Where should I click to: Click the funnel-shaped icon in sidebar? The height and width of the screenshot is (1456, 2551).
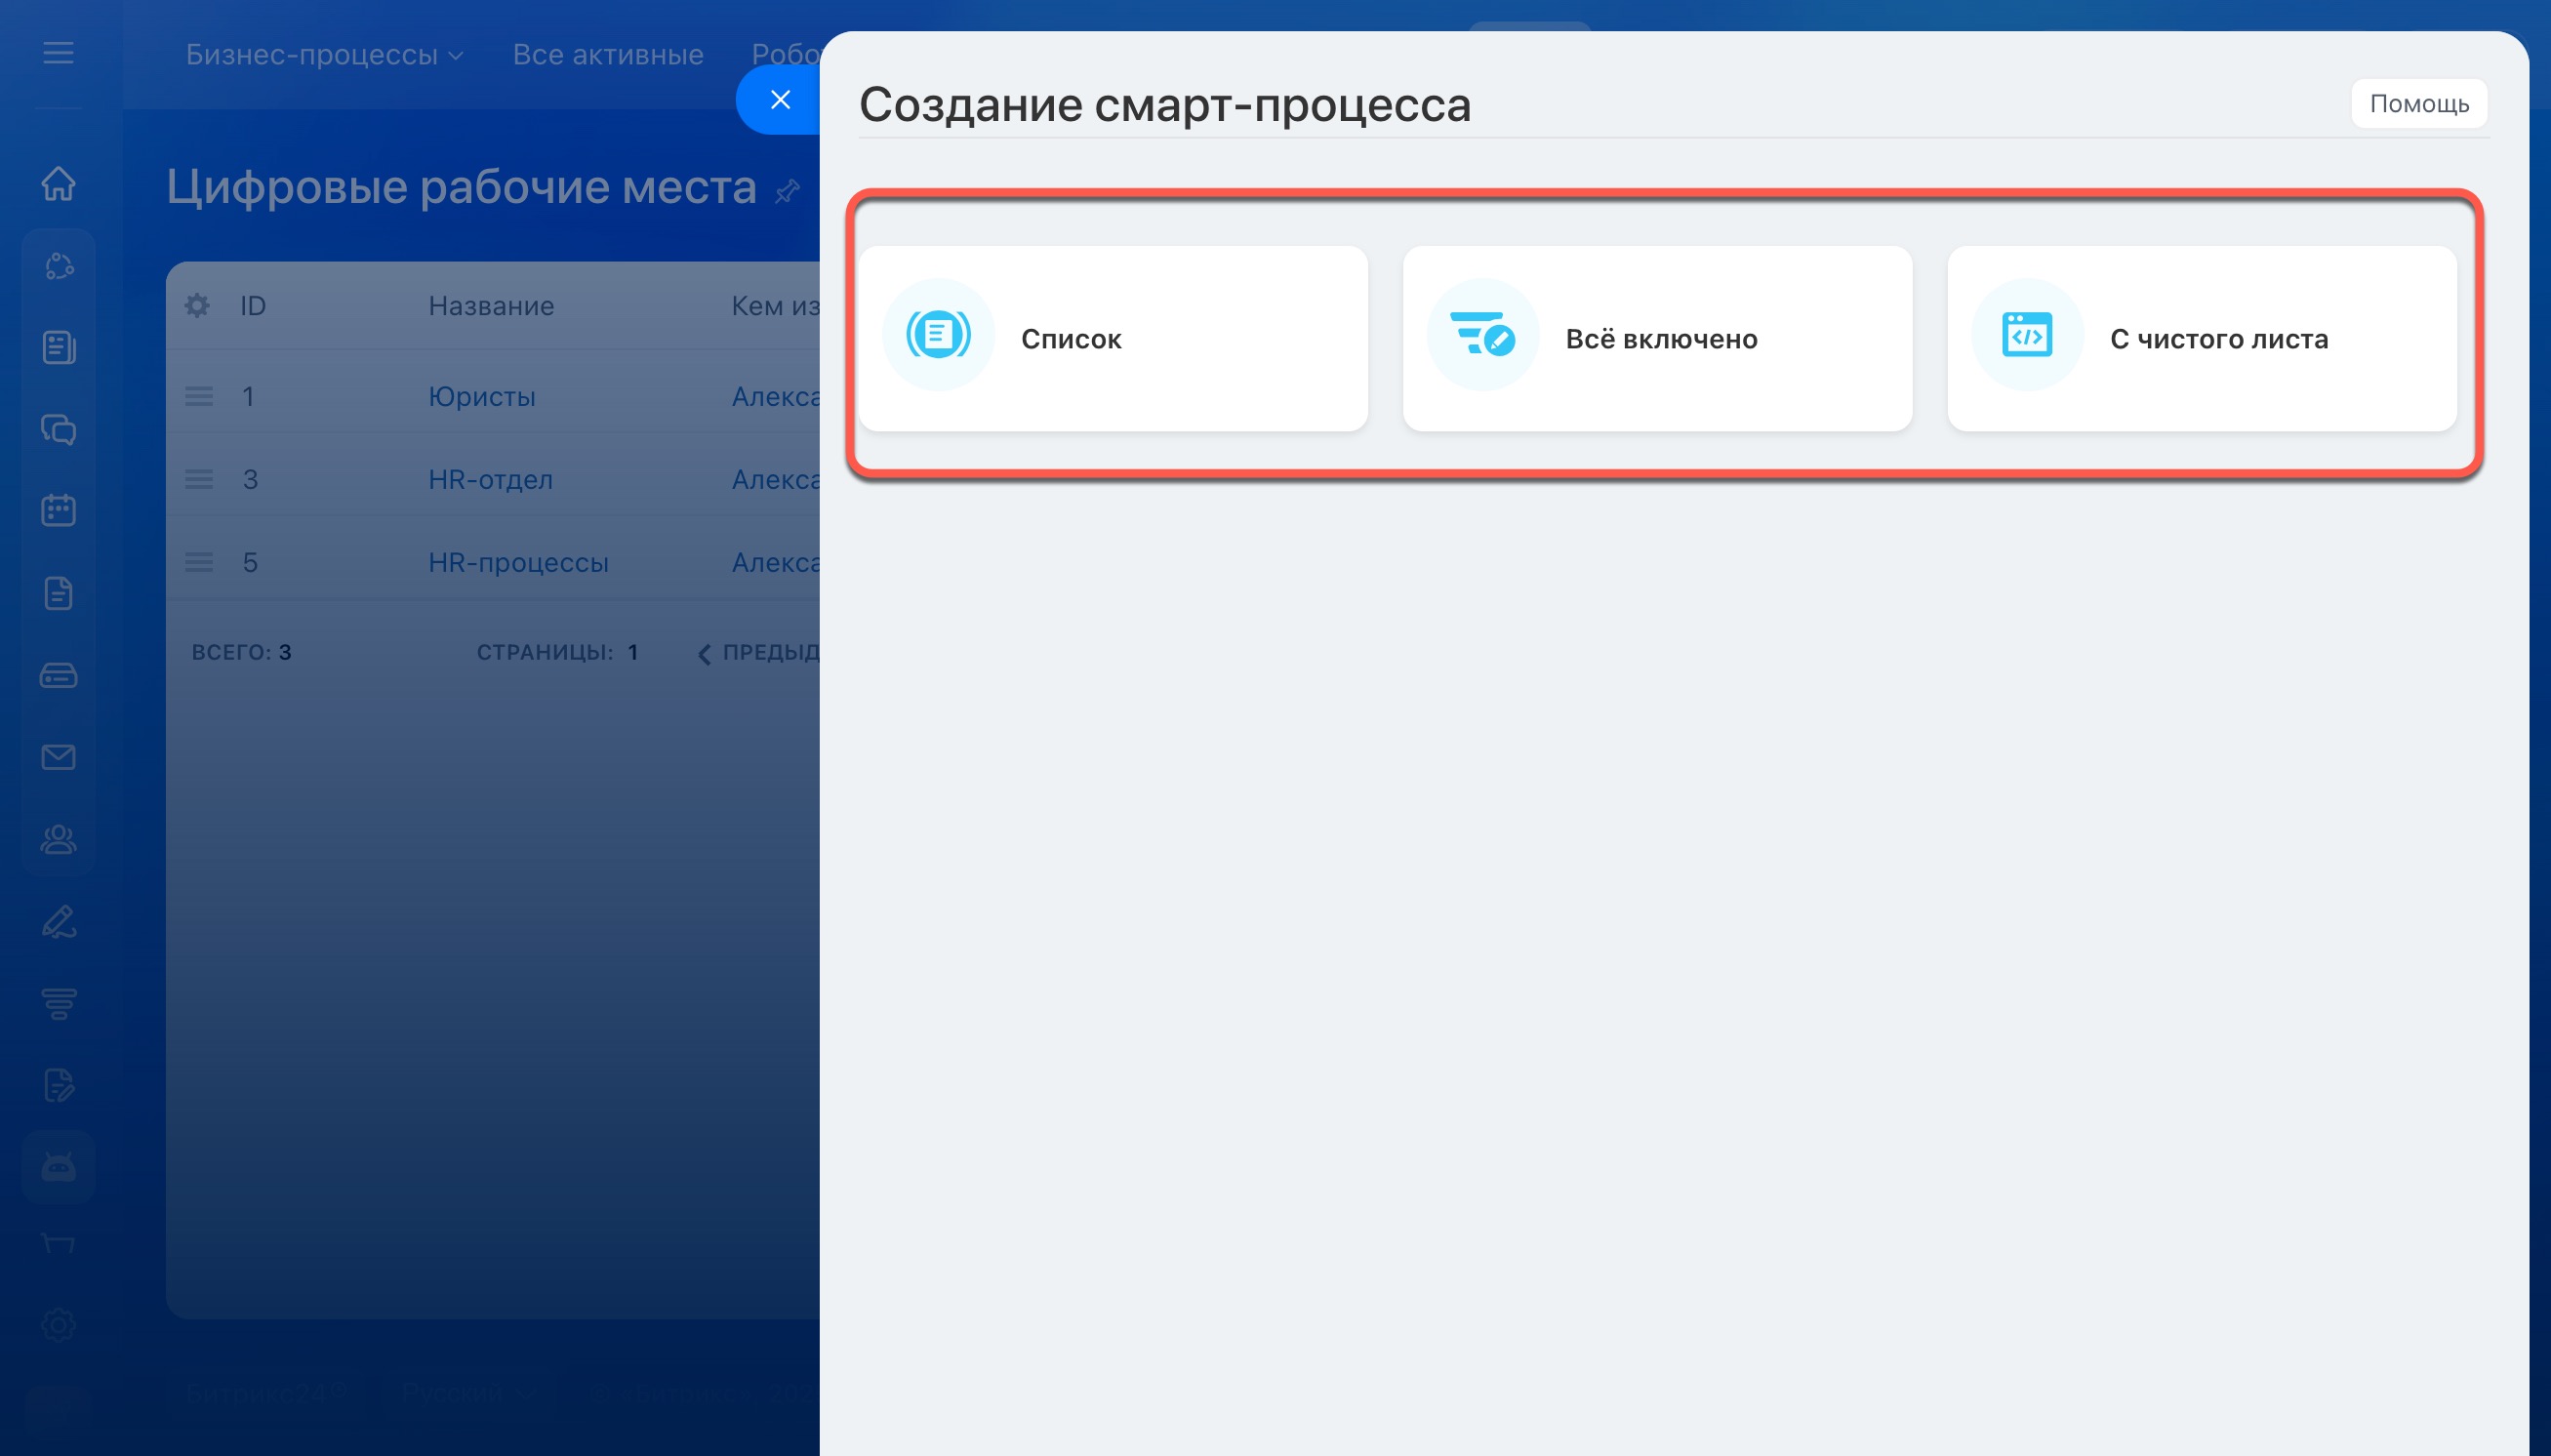click(58, 1003)
